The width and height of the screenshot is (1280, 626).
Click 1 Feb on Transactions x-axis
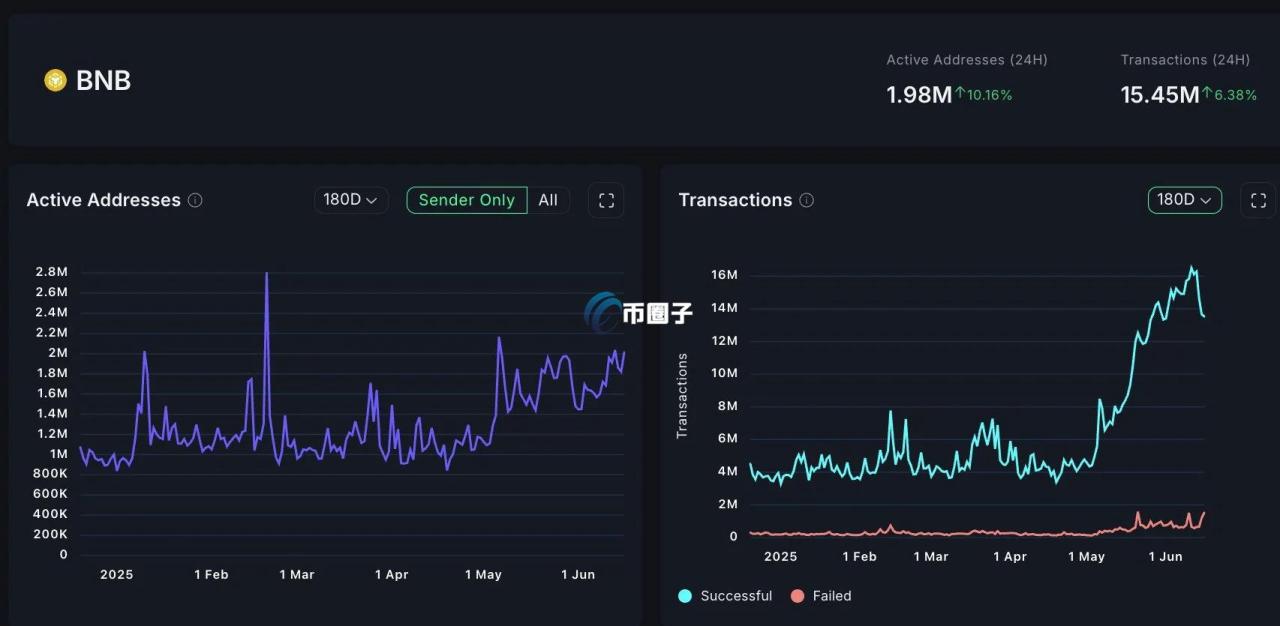tap(860, 557)
